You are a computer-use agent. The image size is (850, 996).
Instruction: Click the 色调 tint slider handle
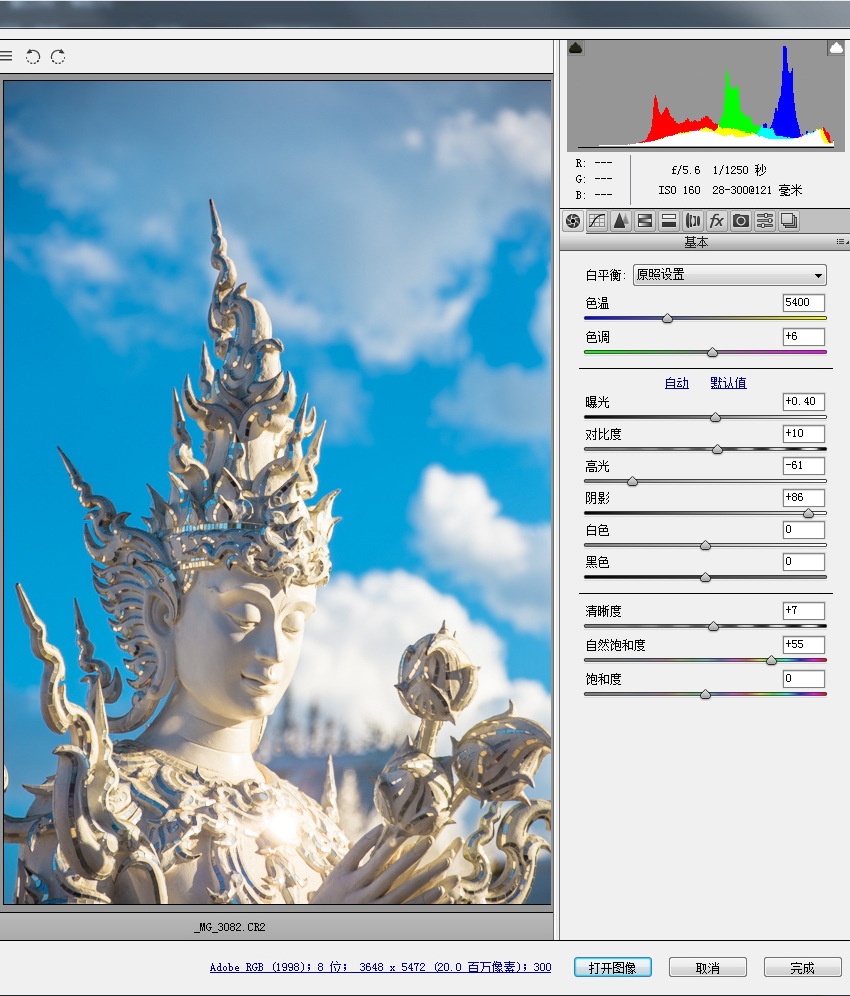pos(712,352)
